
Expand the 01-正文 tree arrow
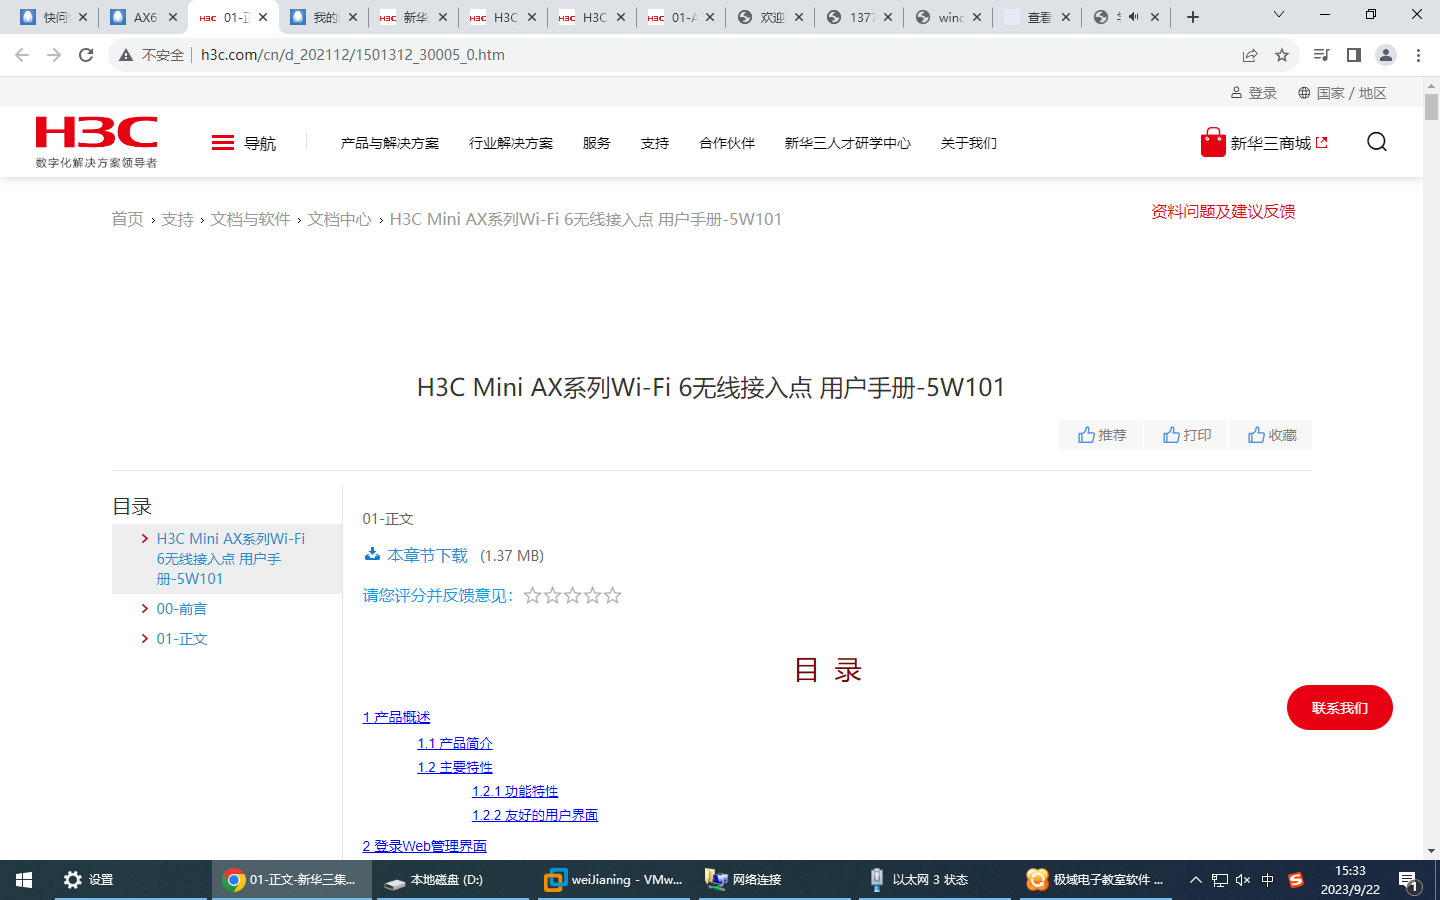(x=145, y=639)
